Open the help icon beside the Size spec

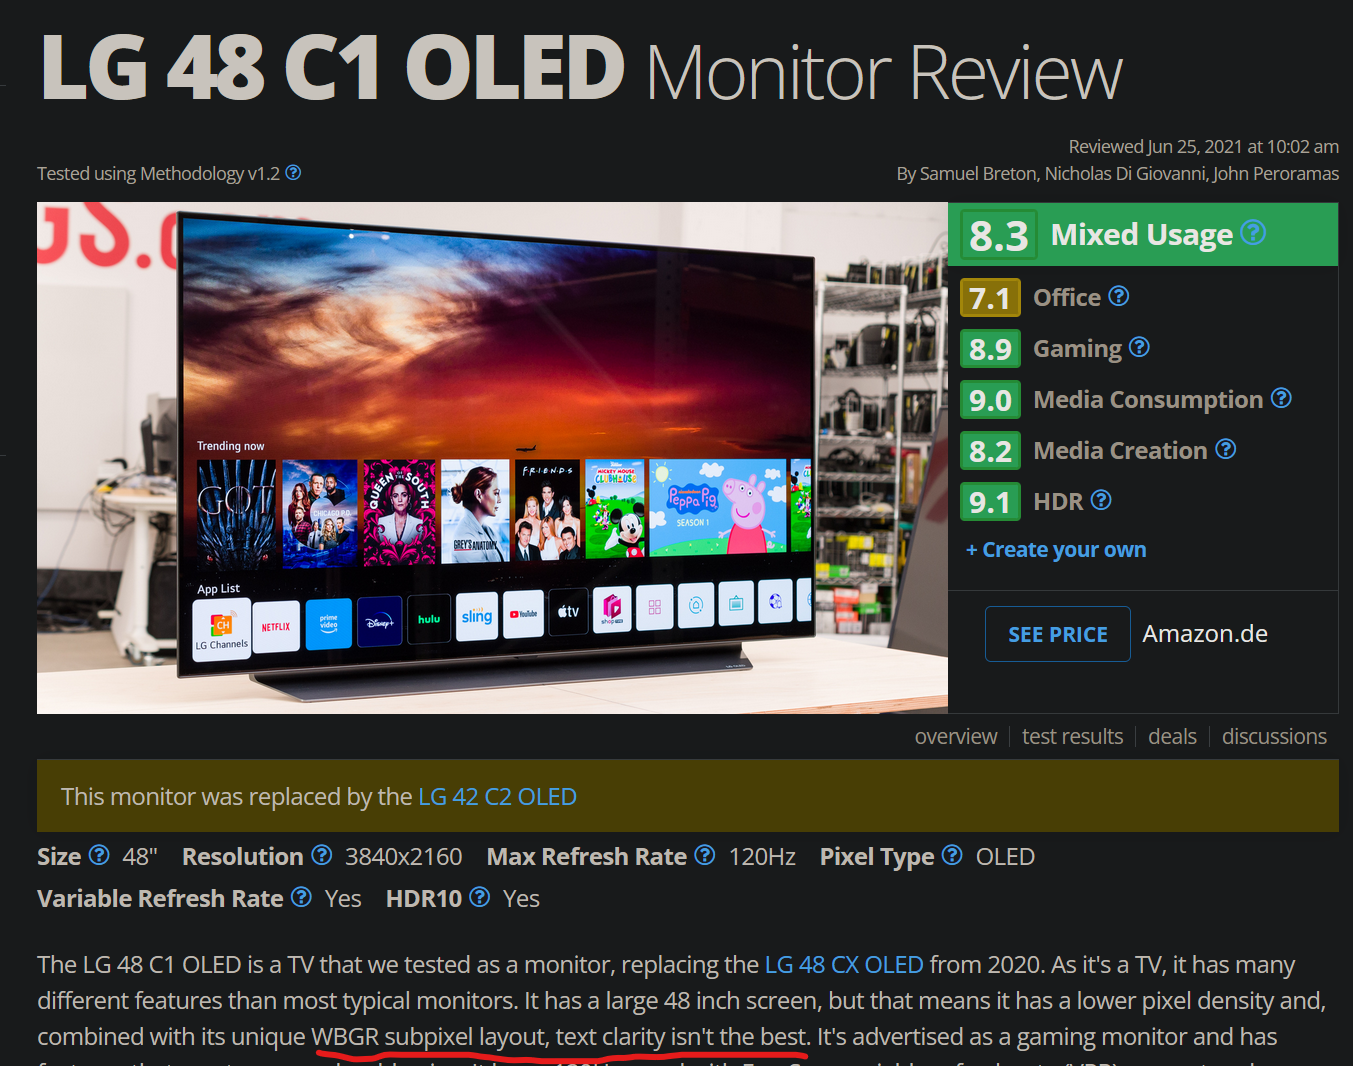click(99, 855)
